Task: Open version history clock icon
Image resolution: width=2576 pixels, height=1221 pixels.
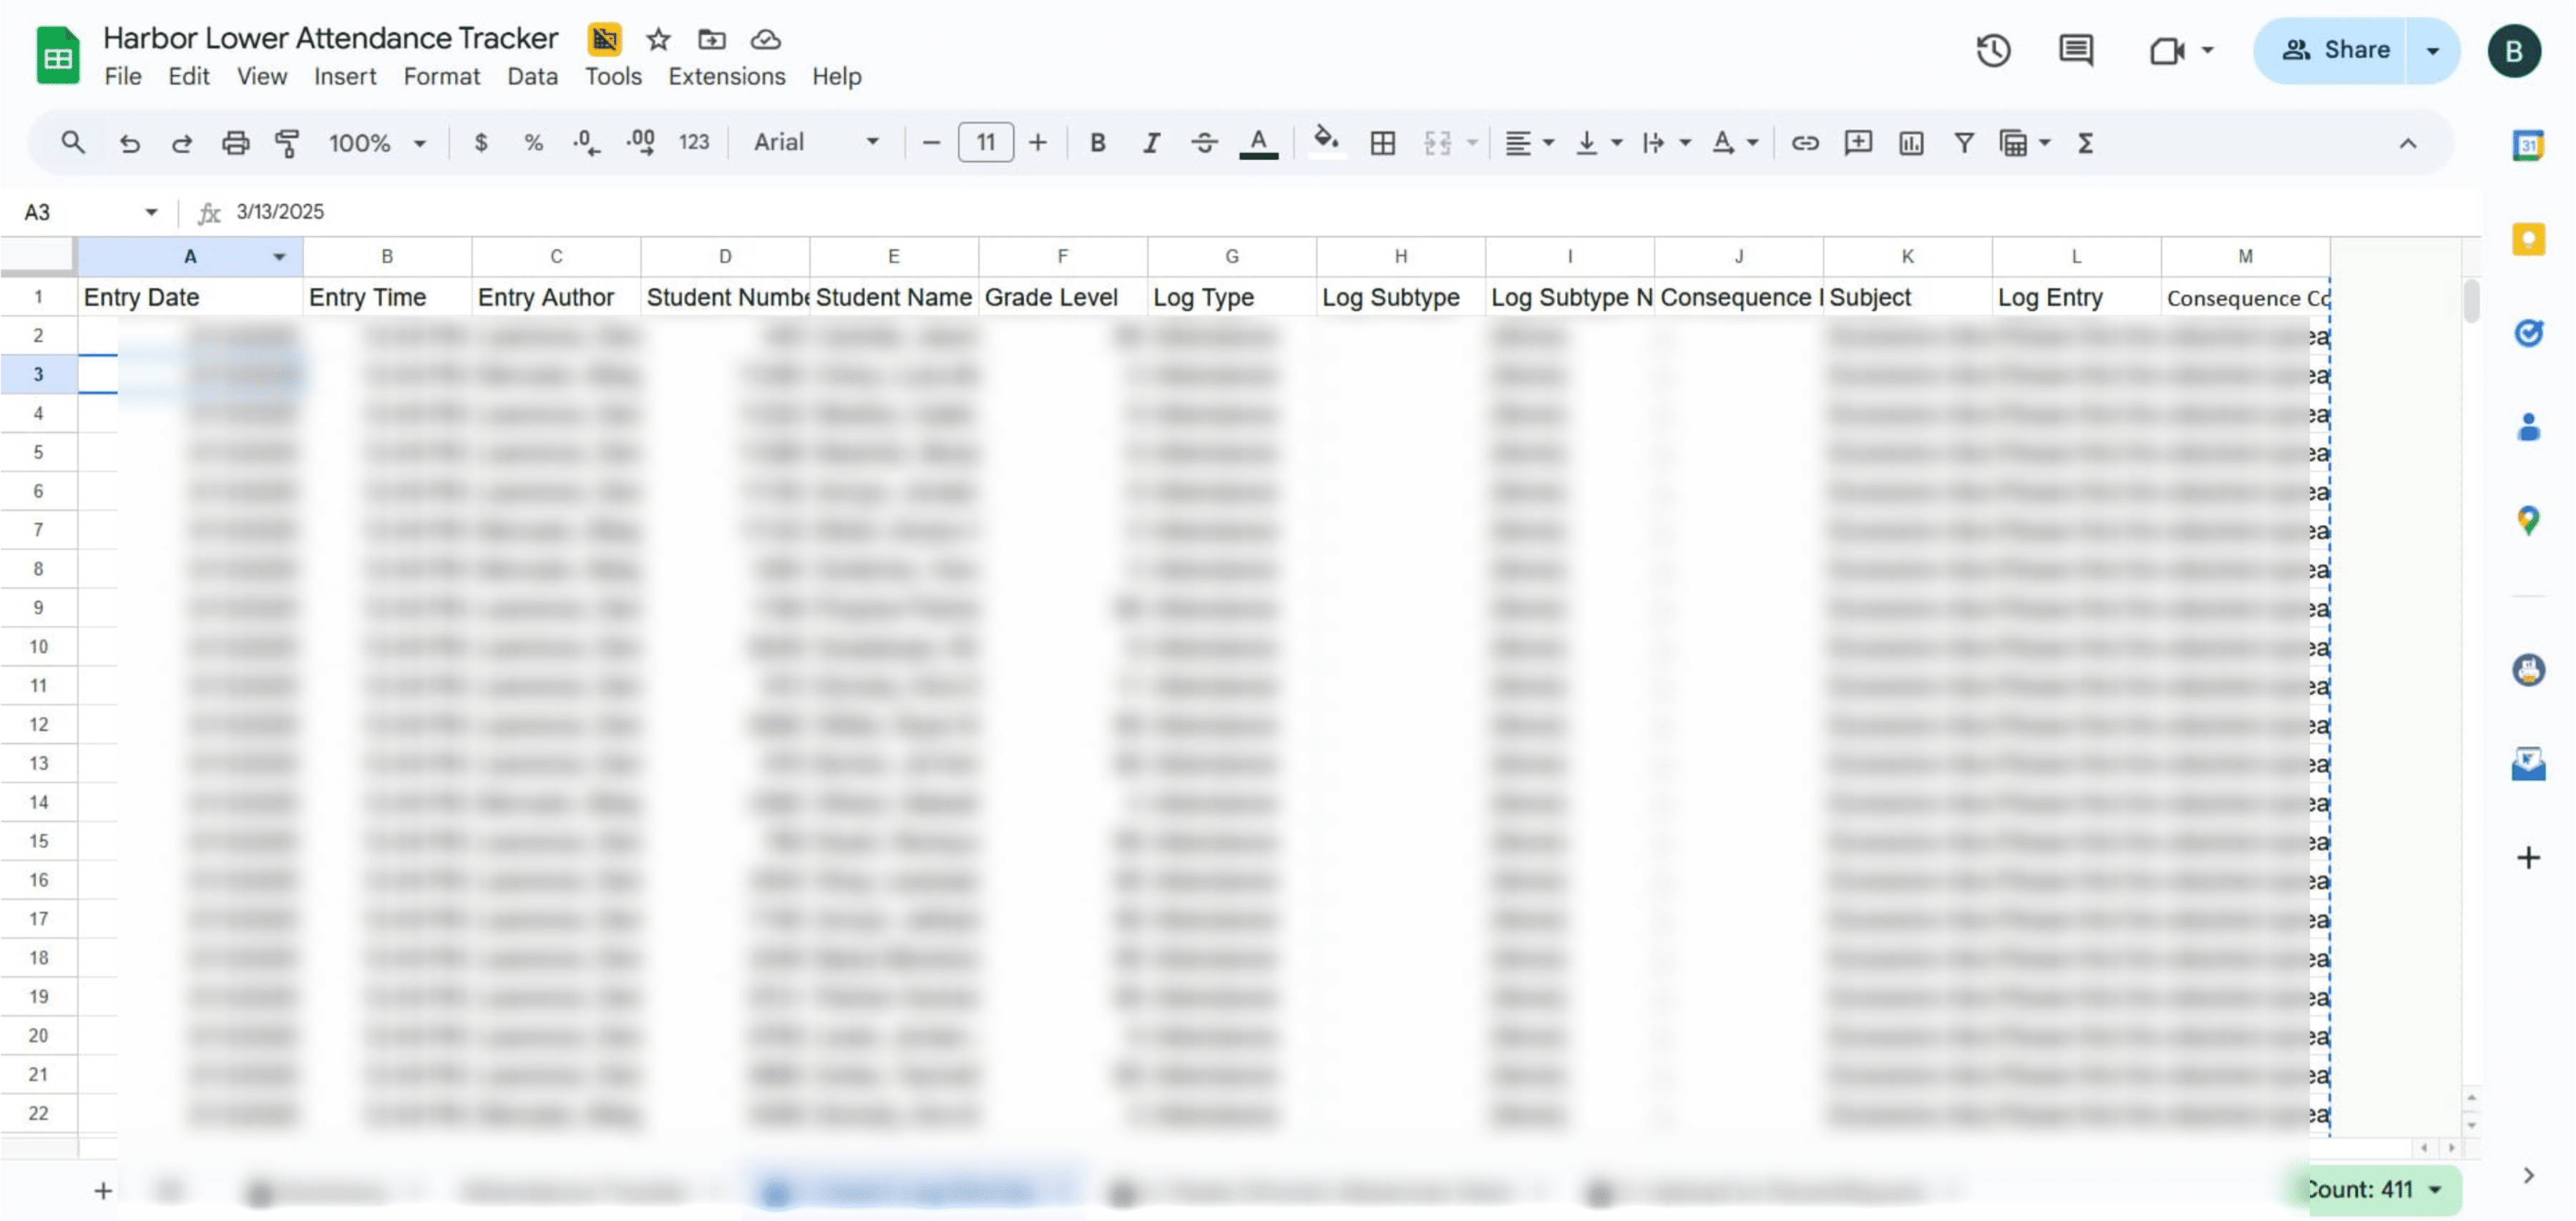Action: tap(1993, 50)
